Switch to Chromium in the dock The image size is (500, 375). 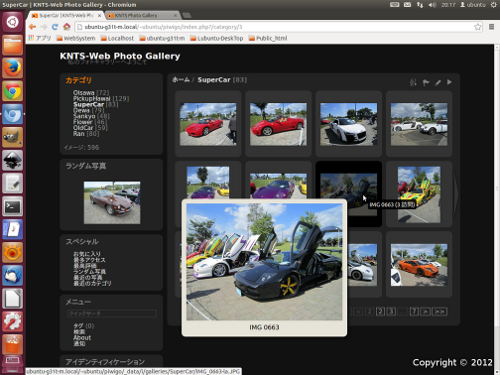(13, 114)
